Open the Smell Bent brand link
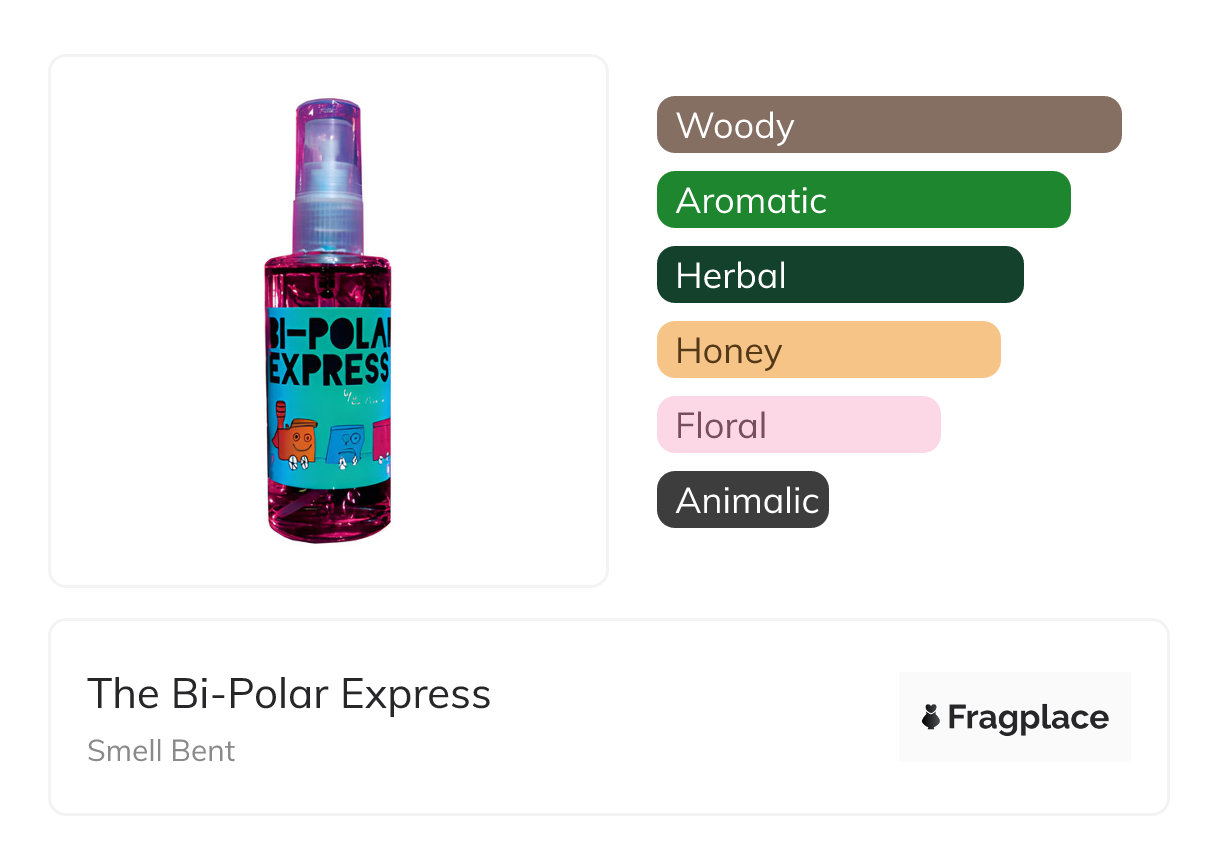Viewport: 1218px width, 864px height. point(161,751)
